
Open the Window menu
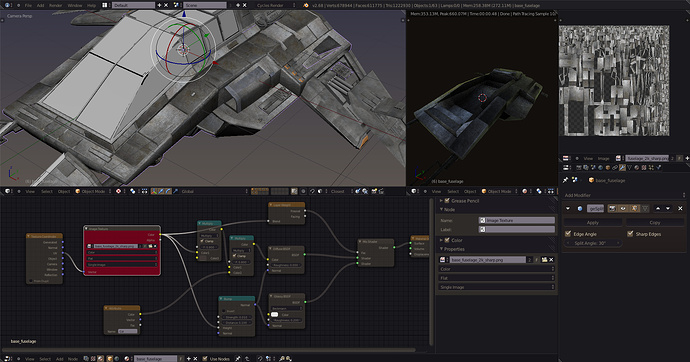(x=75, y=5)
